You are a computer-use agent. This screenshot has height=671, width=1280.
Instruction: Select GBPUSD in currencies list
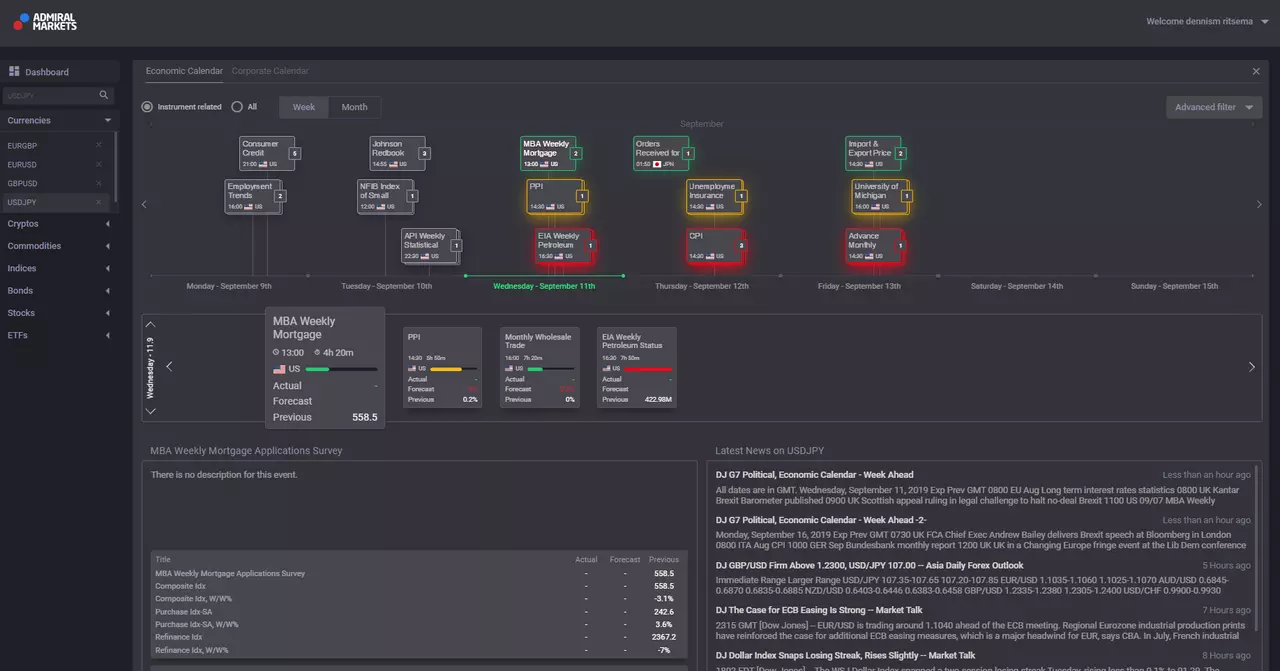[22, 183]
